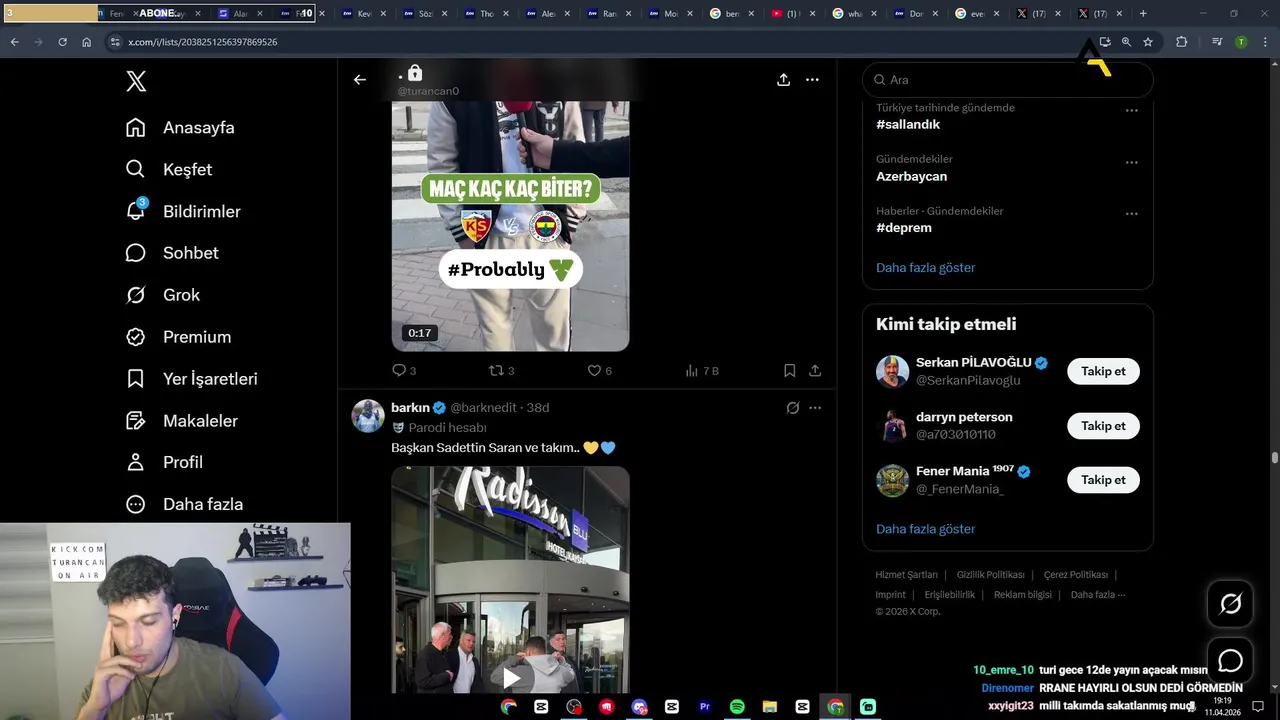Screen dimensions: 1280x720
Task: Bookmark this page with star icon
Action: (1148, 42)
